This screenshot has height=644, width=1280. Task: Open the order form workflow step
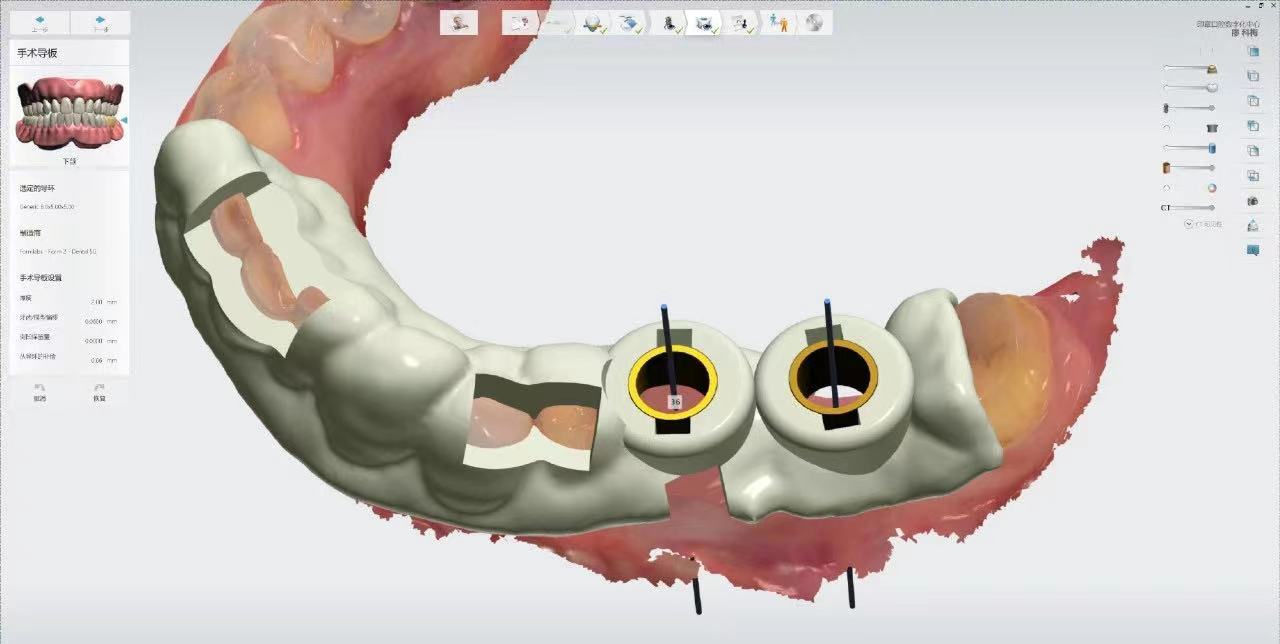pyautogui.click(x=518, y=23)
